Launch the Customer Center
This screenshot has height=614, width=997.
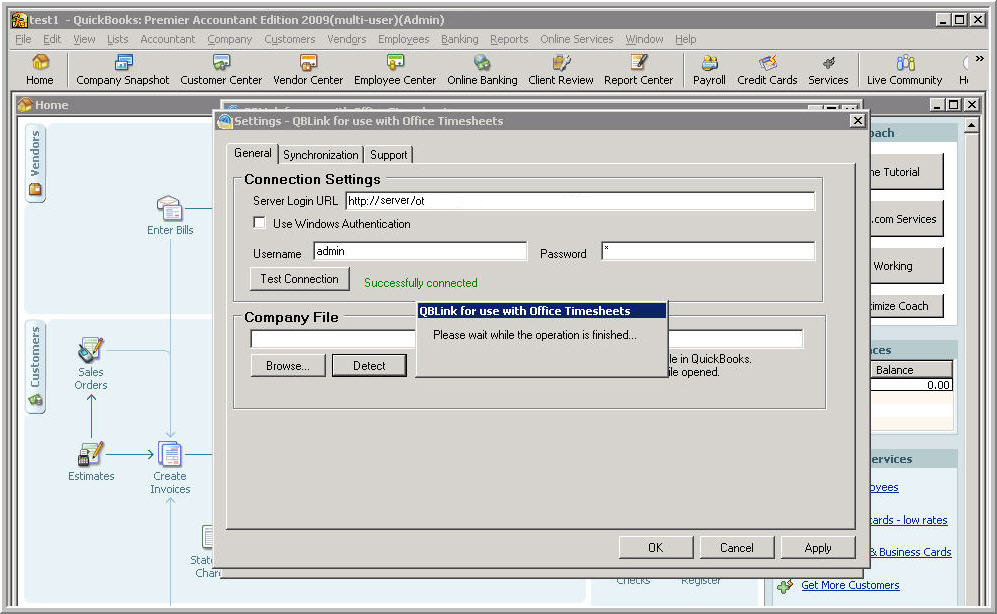pos(221,69)
